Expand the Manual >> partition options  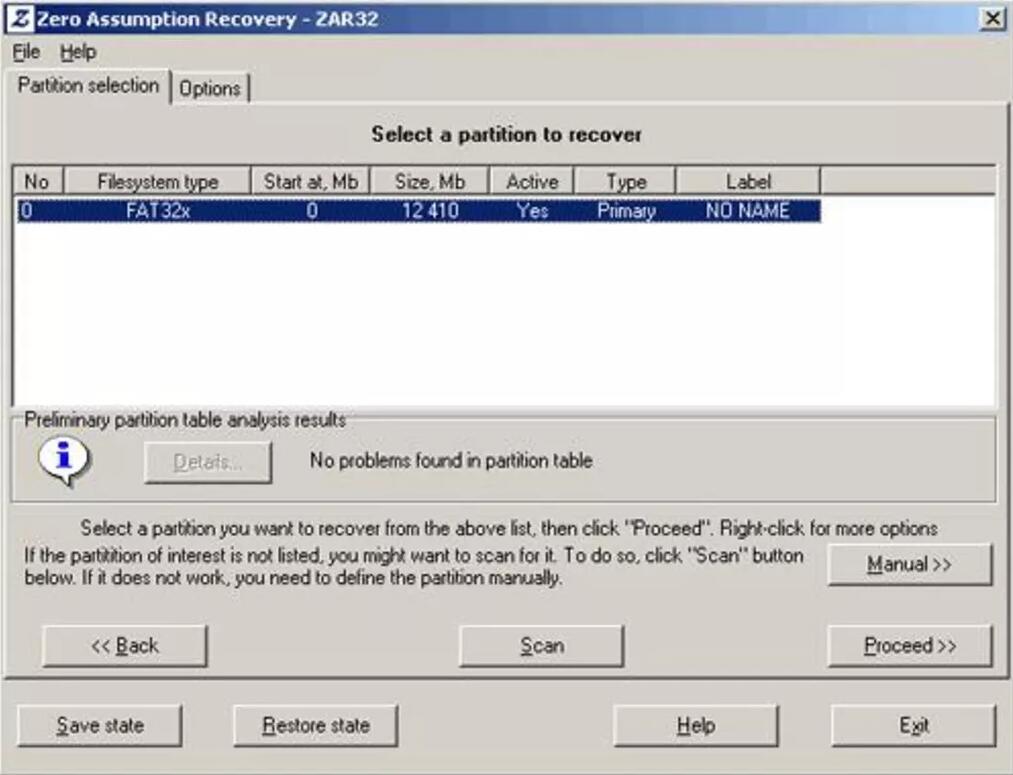(x=909, y=565)
